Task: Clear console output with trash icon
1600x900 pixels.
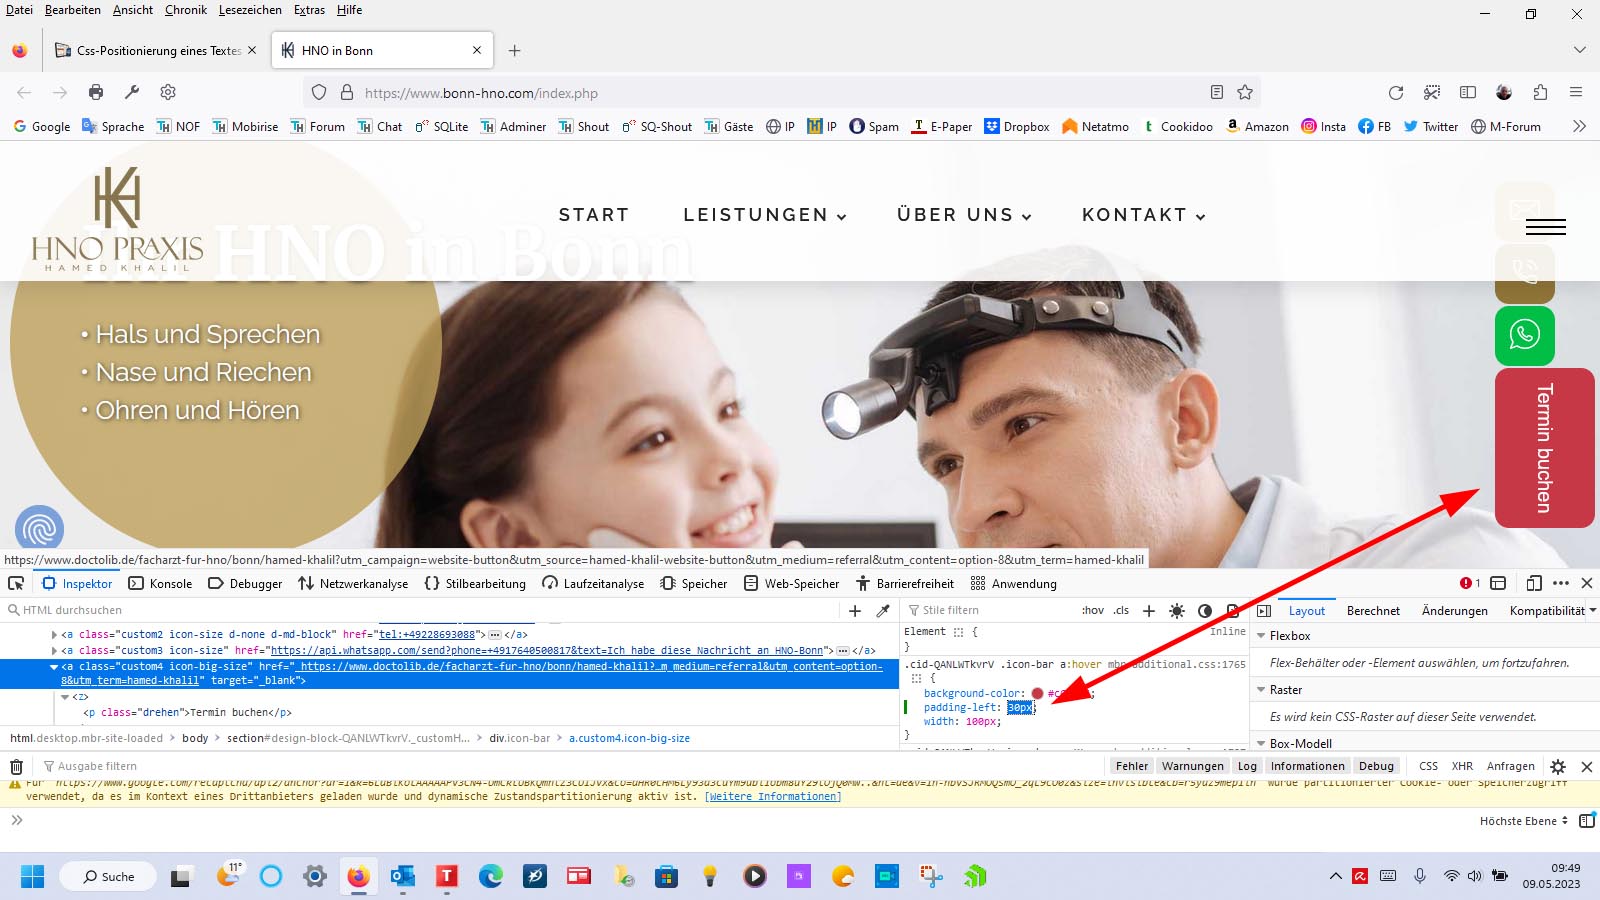Action: 16,766
